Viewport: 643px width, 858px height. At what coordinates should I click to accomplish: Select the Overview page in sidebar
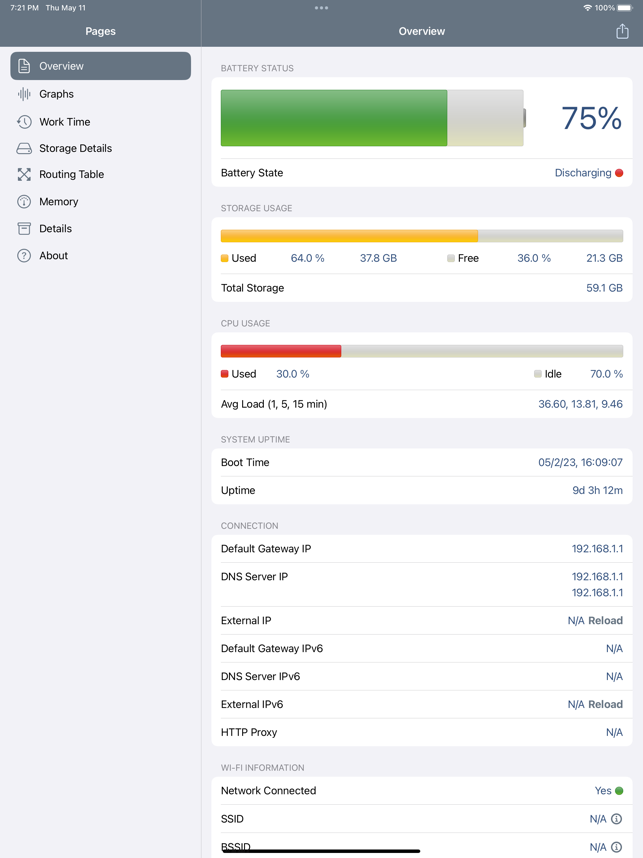[101, 66]
